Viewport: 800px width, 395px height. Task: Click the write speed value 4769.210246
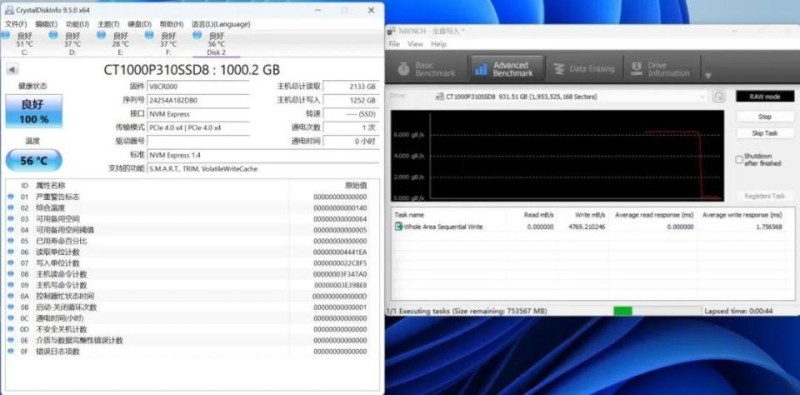[587, 227]
